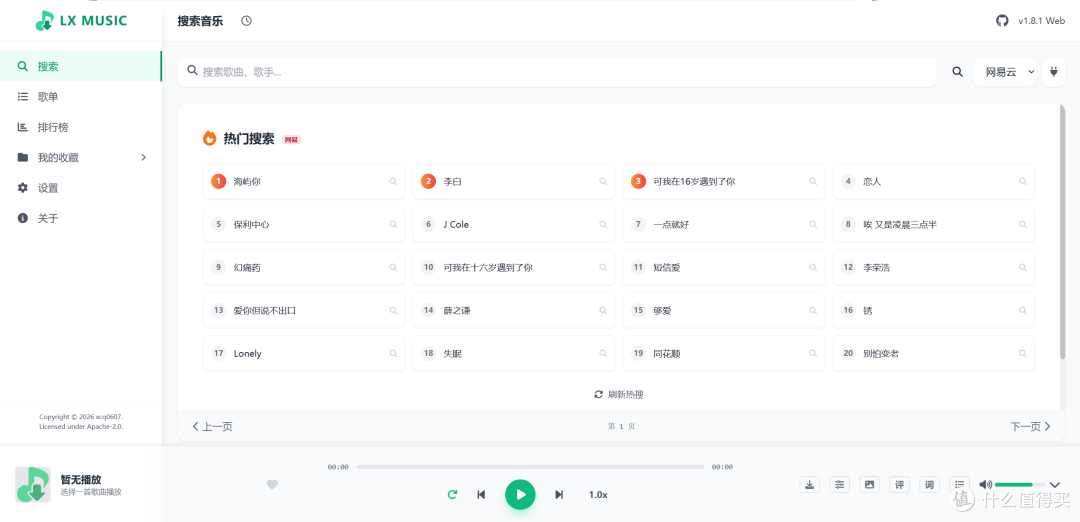
Task: Select hot search 幻痛药
Action: click(x=304, y=267)
